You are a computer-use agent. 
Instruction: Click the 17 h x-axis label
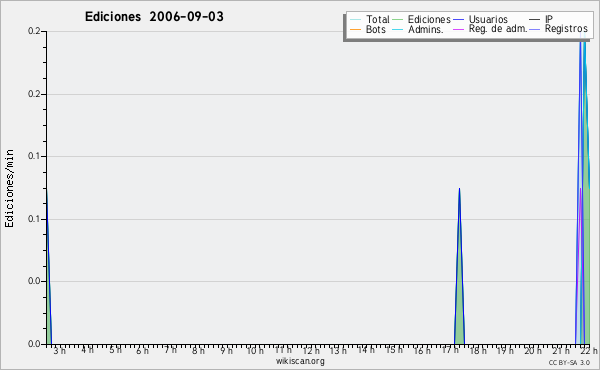[x=450, y=350]
